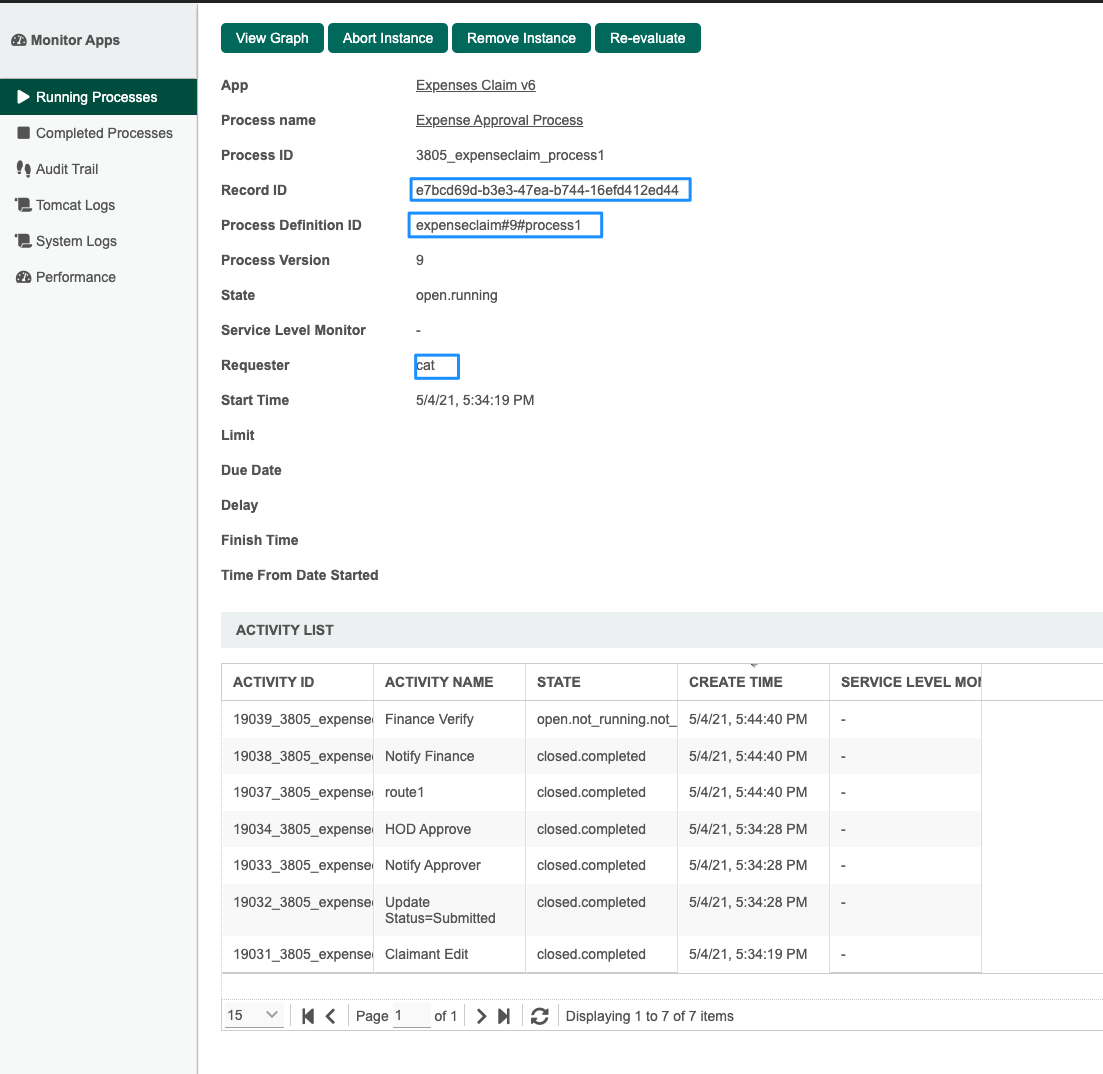Click the Performance gauge icon
This screenshot has width=1103, height=1074.
click(x=23, y=277)
